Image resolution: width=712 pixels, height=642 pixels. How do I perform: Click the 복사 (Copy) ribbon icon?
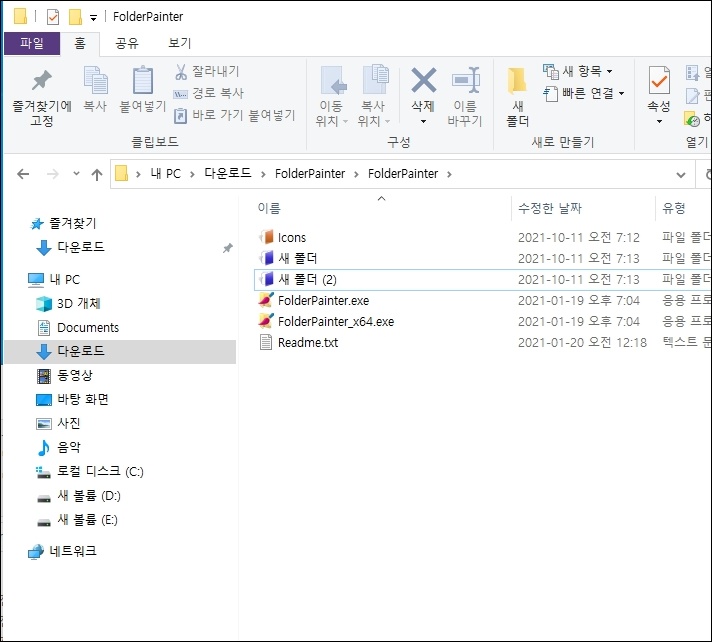95,80
